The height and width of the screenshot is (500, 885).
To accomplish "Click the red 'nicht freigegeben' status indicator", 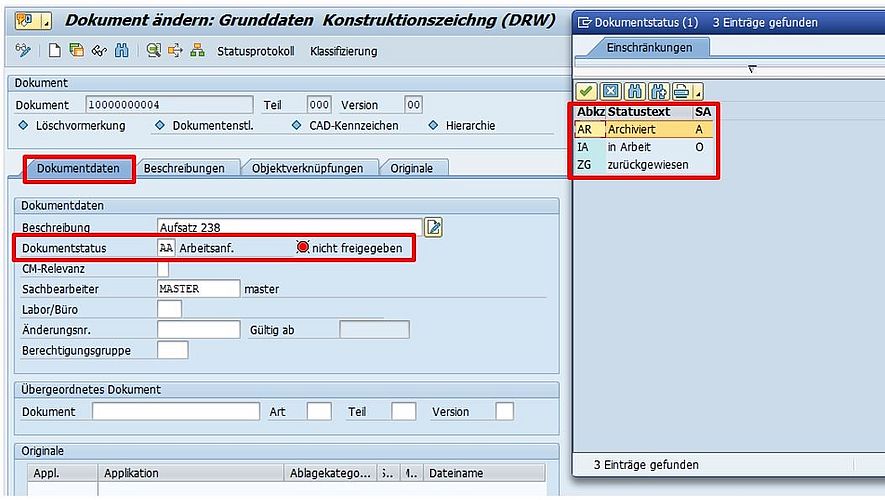I will click(x=303, y=248).
